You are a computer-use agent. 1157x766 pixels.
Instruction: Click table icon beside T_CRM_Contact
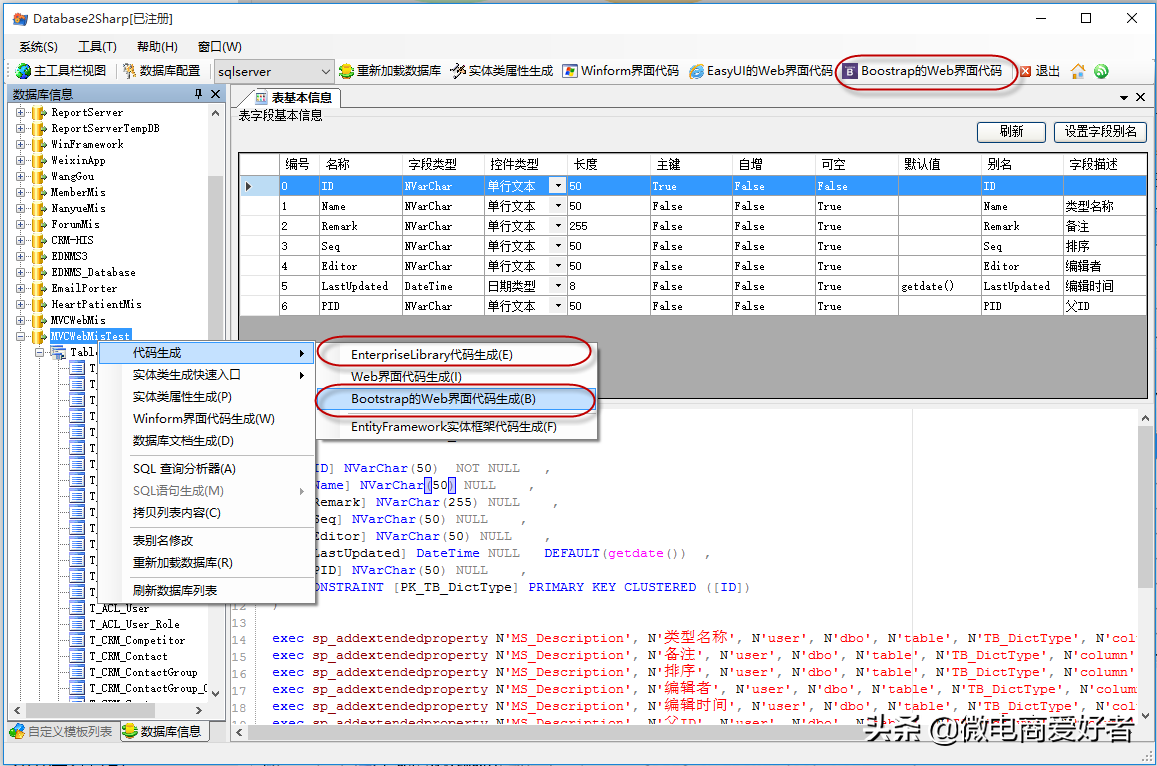[x=77, y=656]
